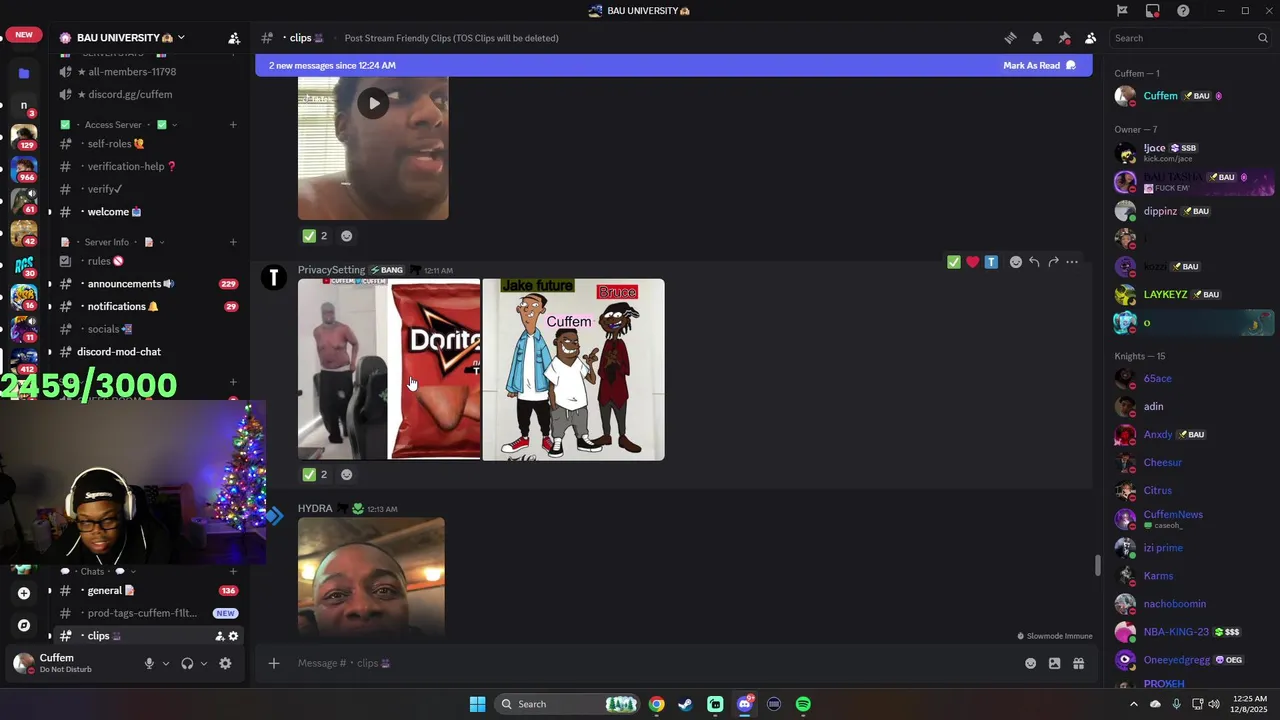Add a server with the plus button
Image resolution: width=1280 pixels, height=720 pixels.
click(24, 593)
